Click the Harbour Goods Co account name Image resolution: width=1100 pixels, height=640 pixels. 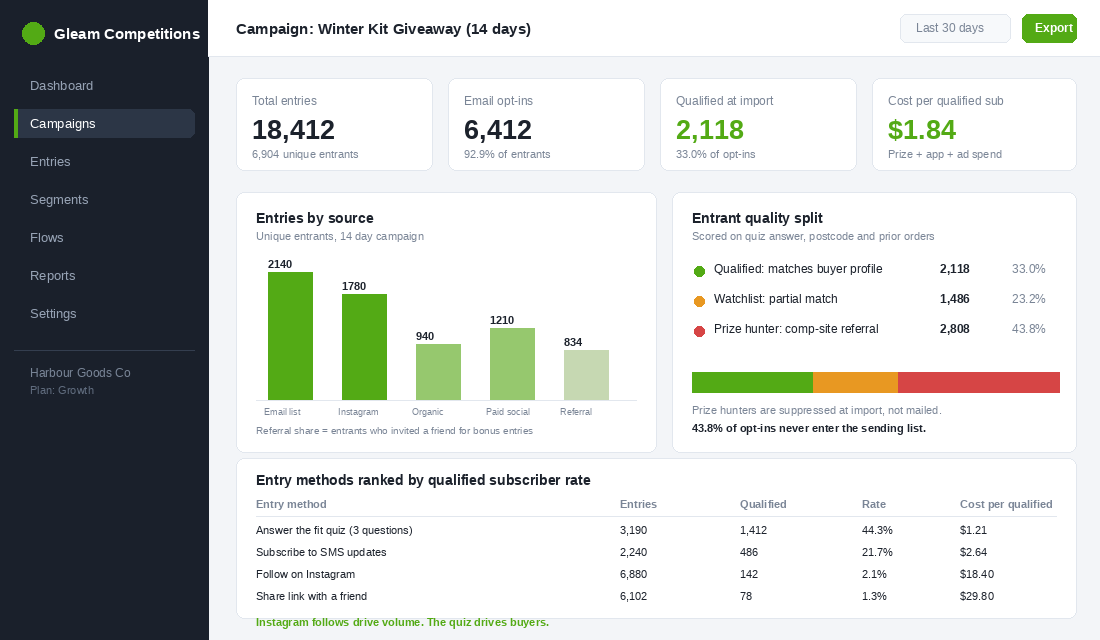click(x=80, y=373)
